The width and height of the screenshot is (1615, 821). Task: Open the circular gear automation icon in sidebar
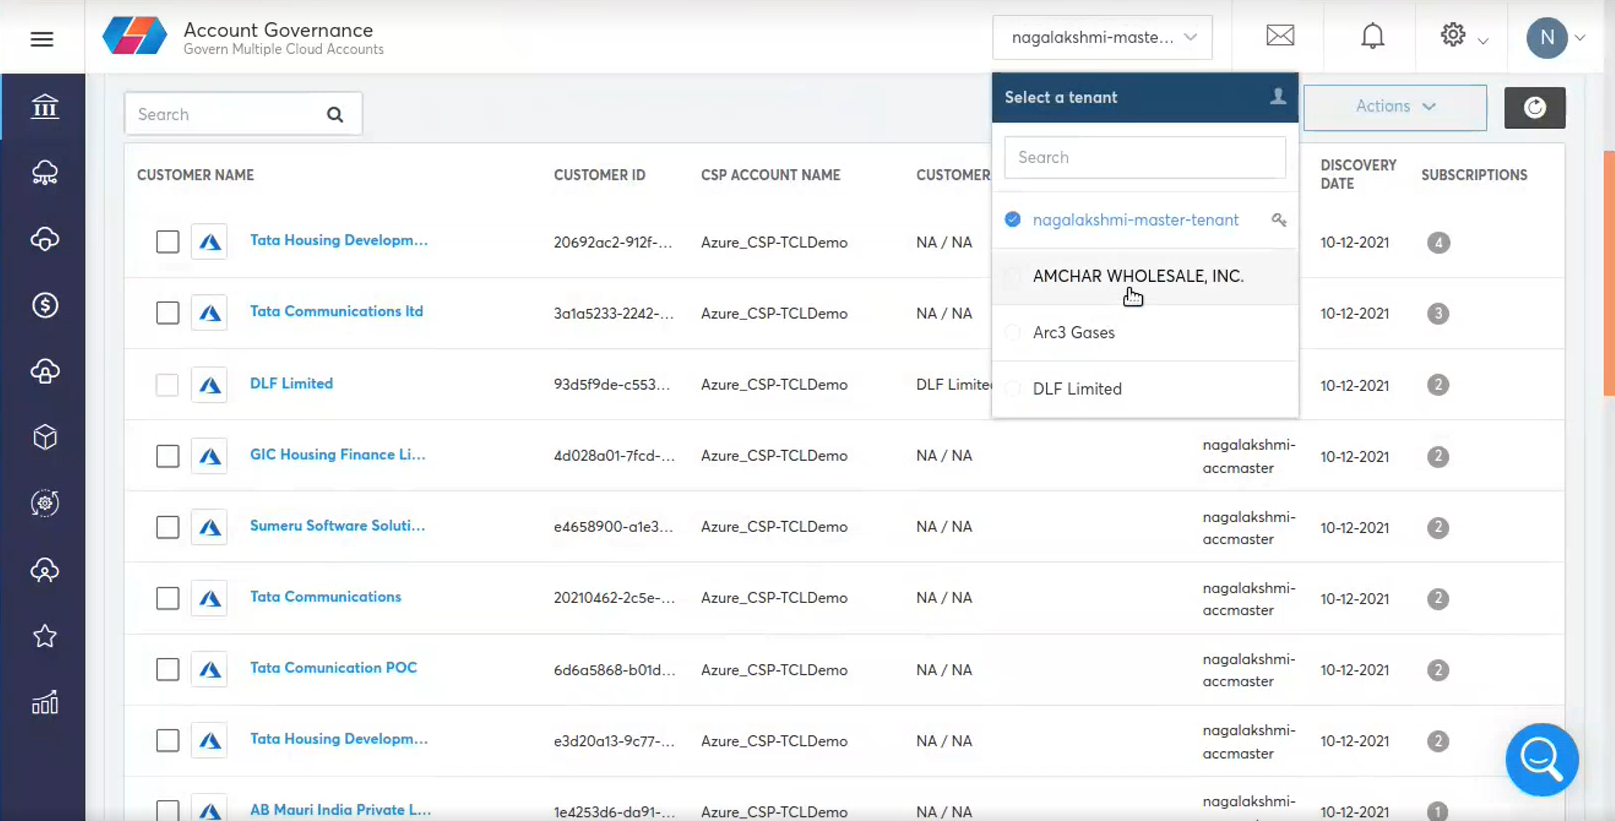click(44, 503)
